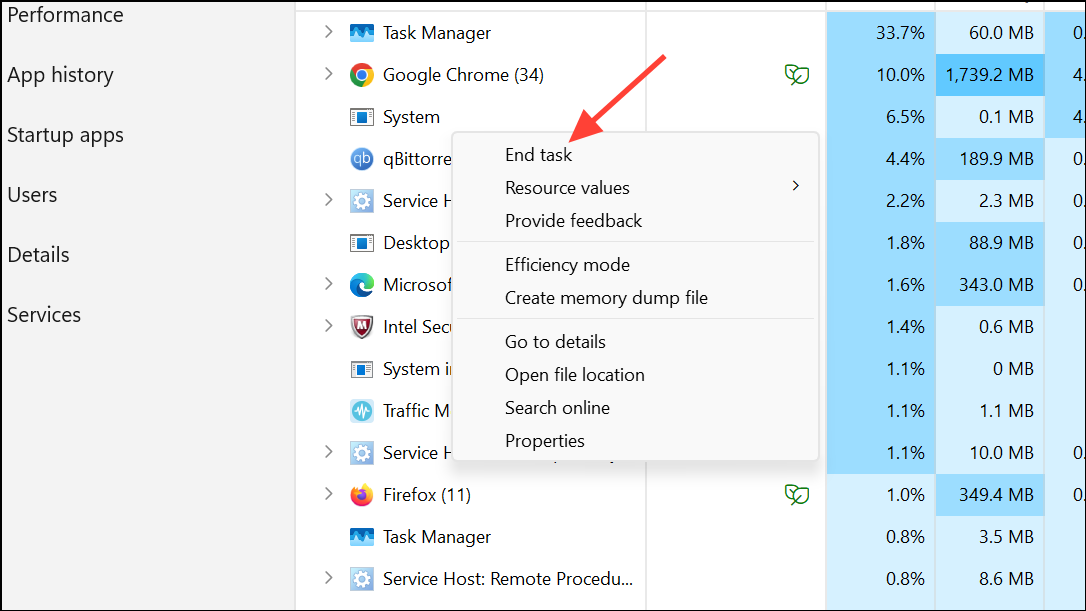
Task: Select 'Go to details' from the menu
Action: pyautogui.click(x=554, y=341)
